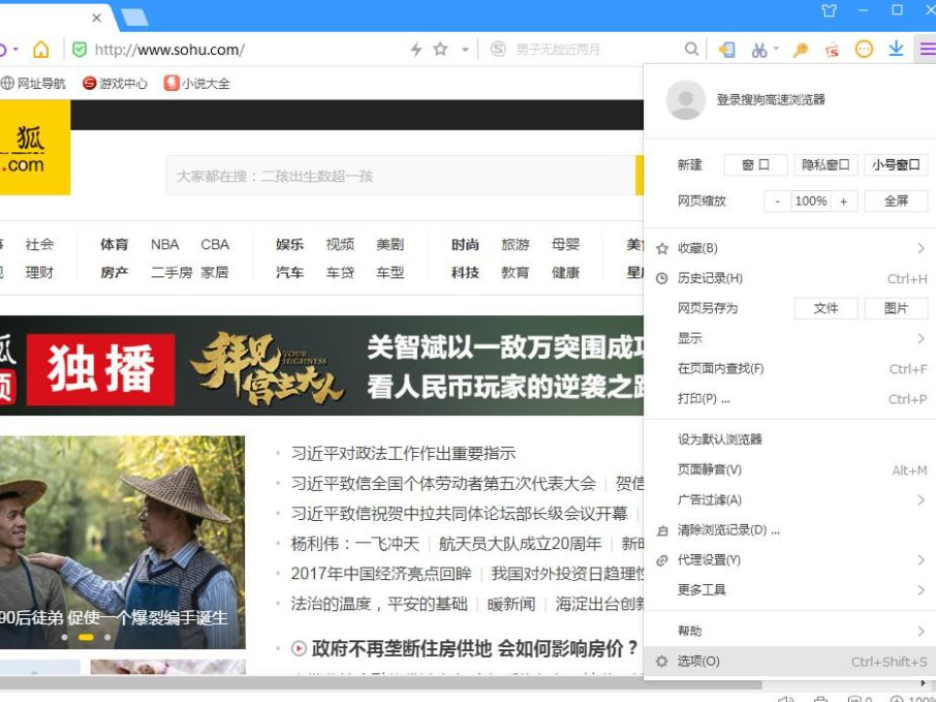Select the highlighted yellow carousel dot

[x=86, y=637]
